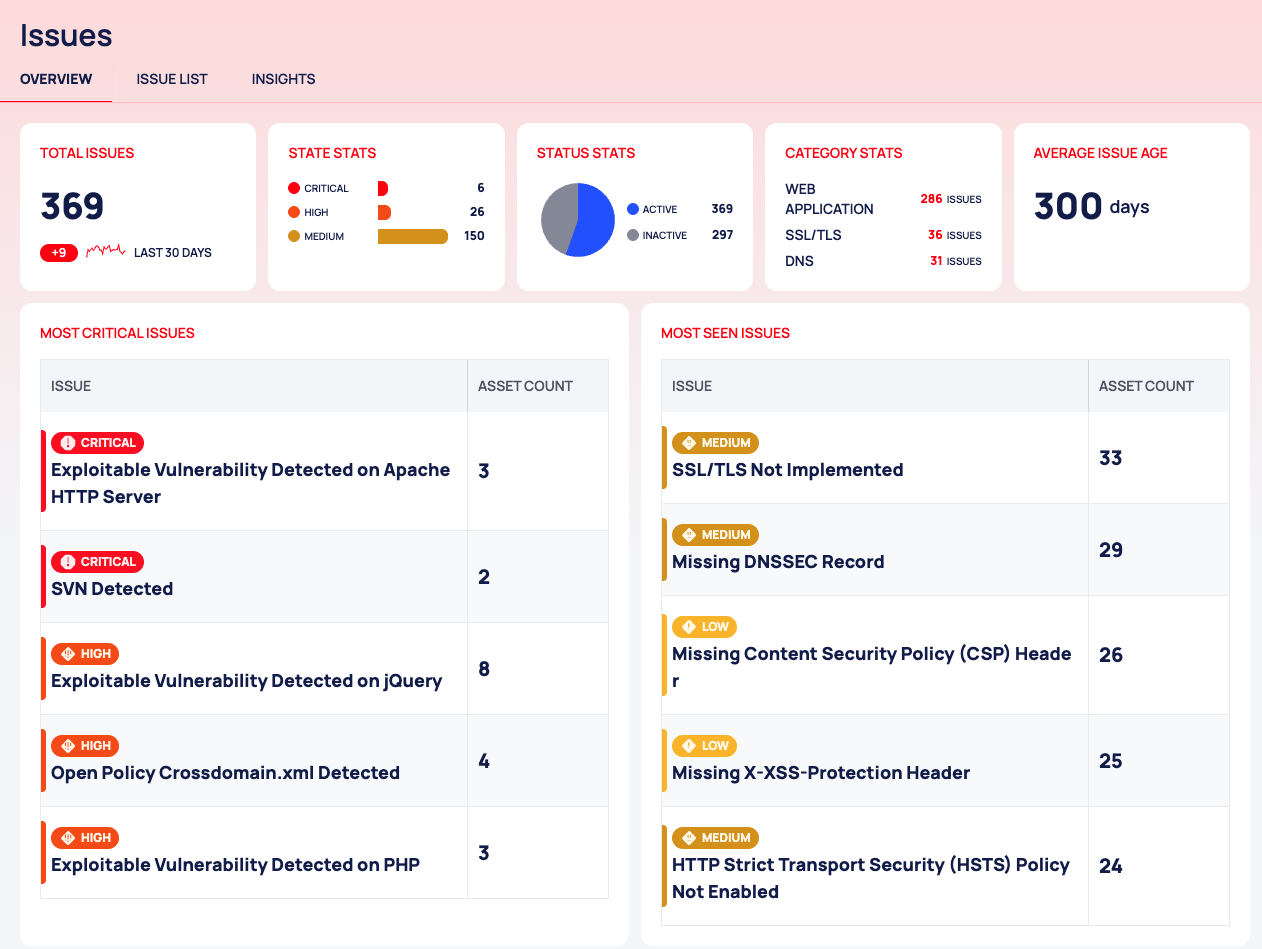Switch to the Issue List tab
This screenshot has width=1262, height=949.
[172, 79]
